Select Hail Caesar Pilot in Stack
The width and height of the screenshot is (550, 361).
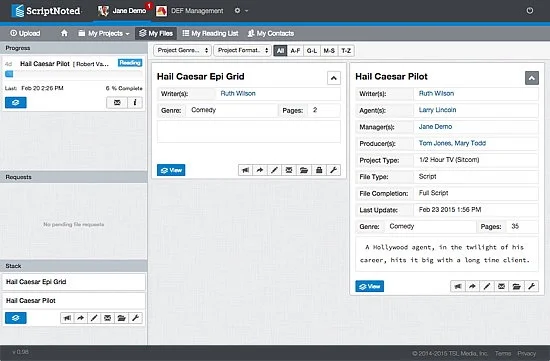(x=74, y=301)
